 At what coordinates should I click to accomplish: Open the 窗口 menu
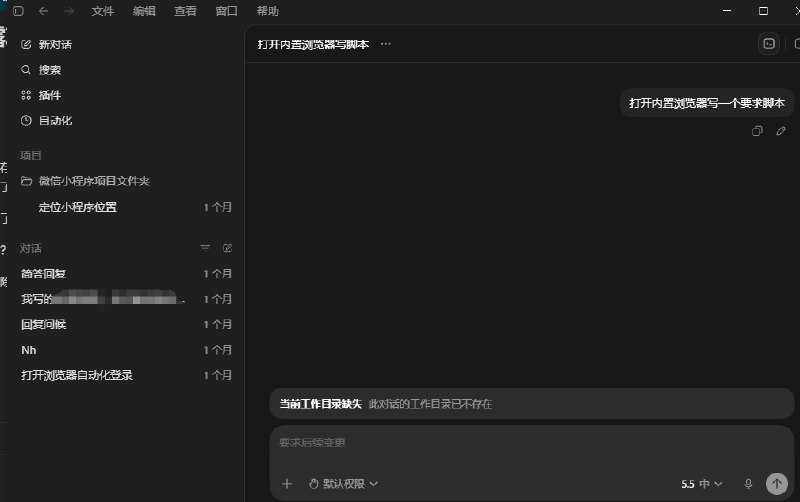pyautogui.click(x=227, y=11)
